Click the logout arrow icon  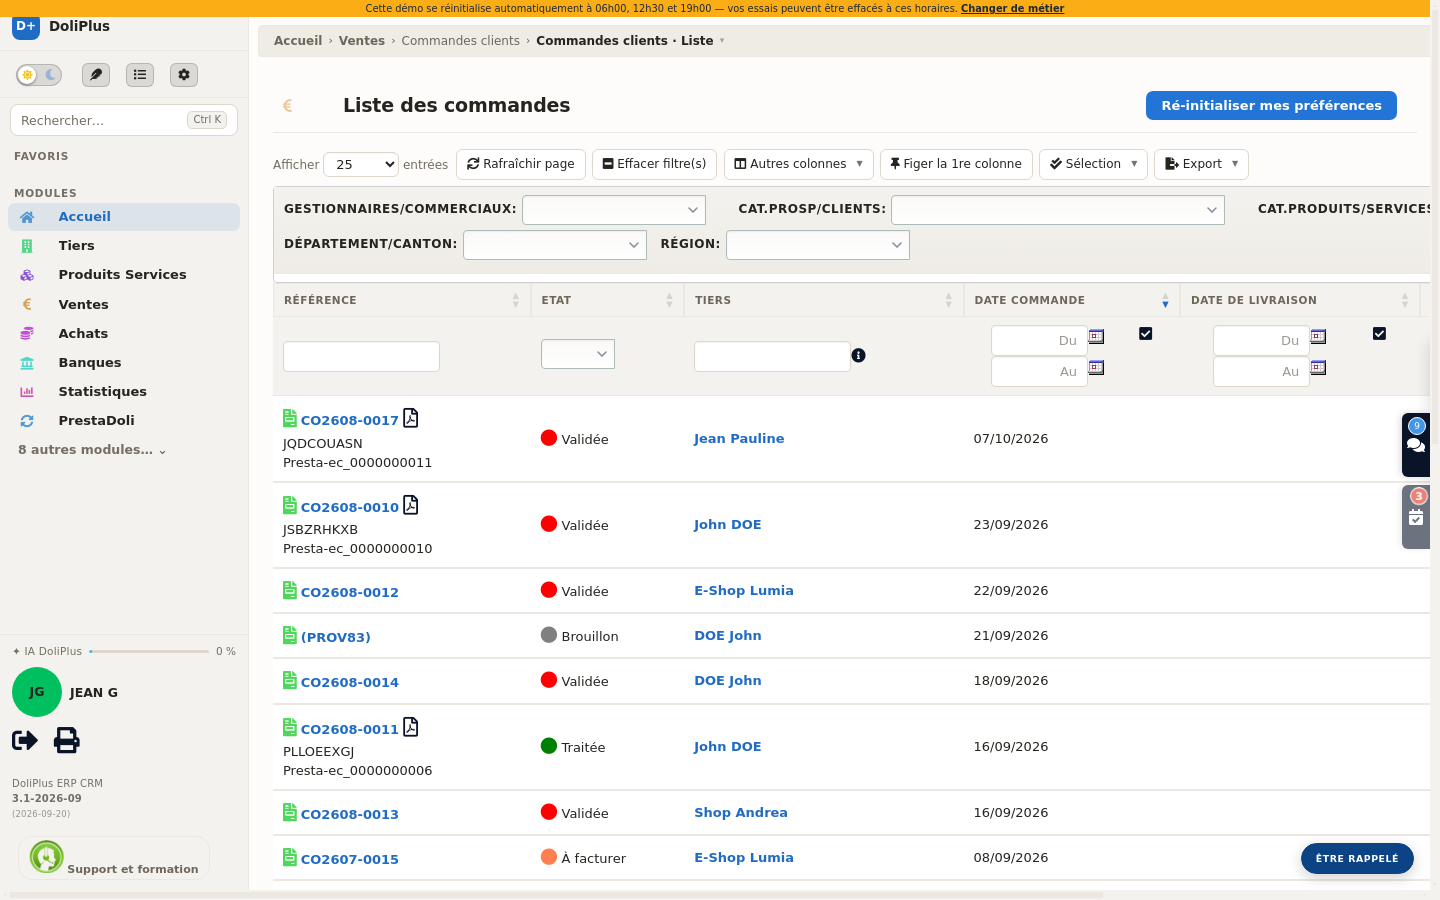[25, 740]
